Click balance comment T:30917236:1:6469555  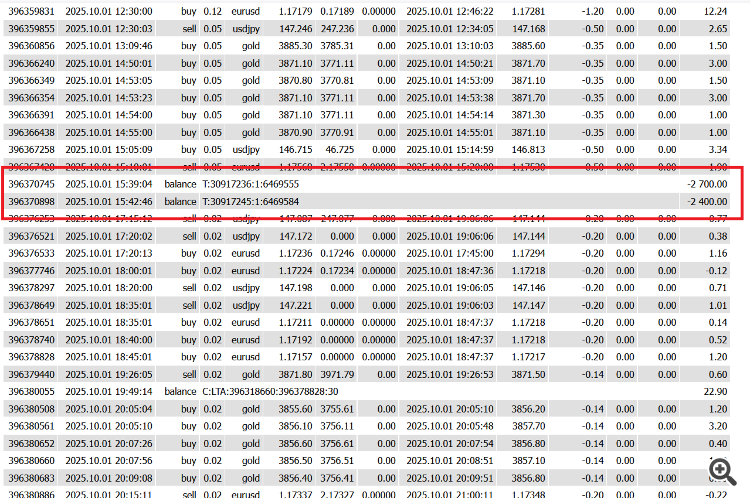251,184
